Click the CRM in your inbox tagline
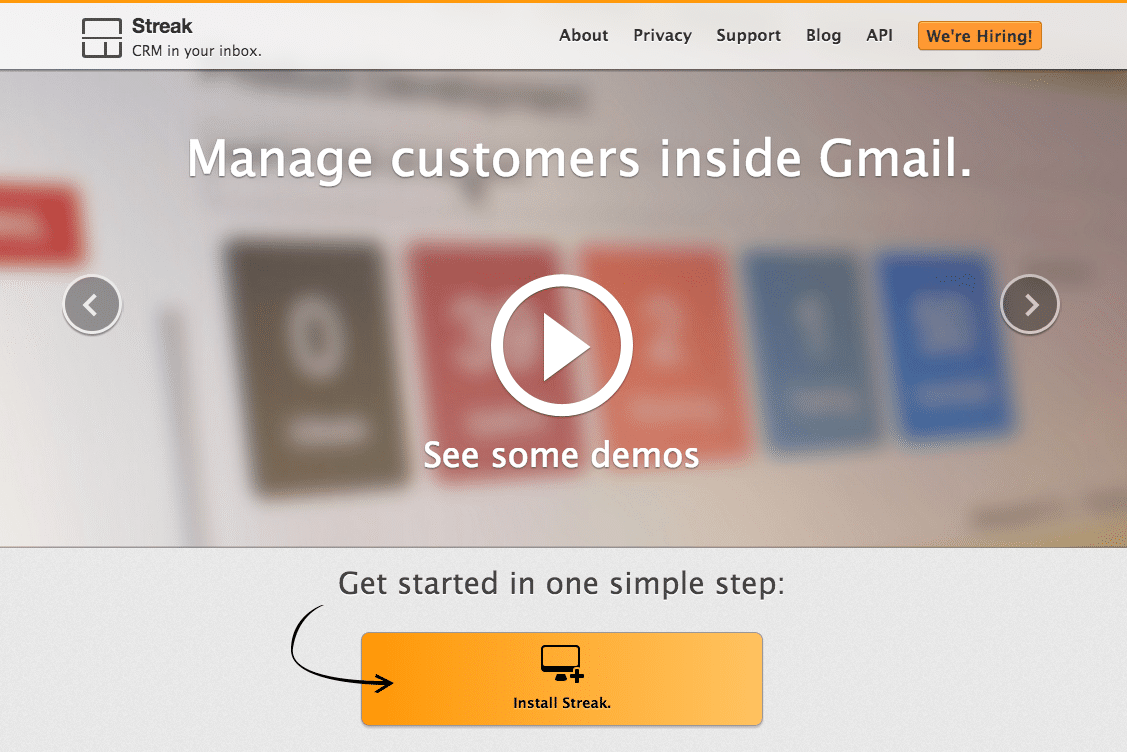Screen dimensions: 1127x752 196,51
